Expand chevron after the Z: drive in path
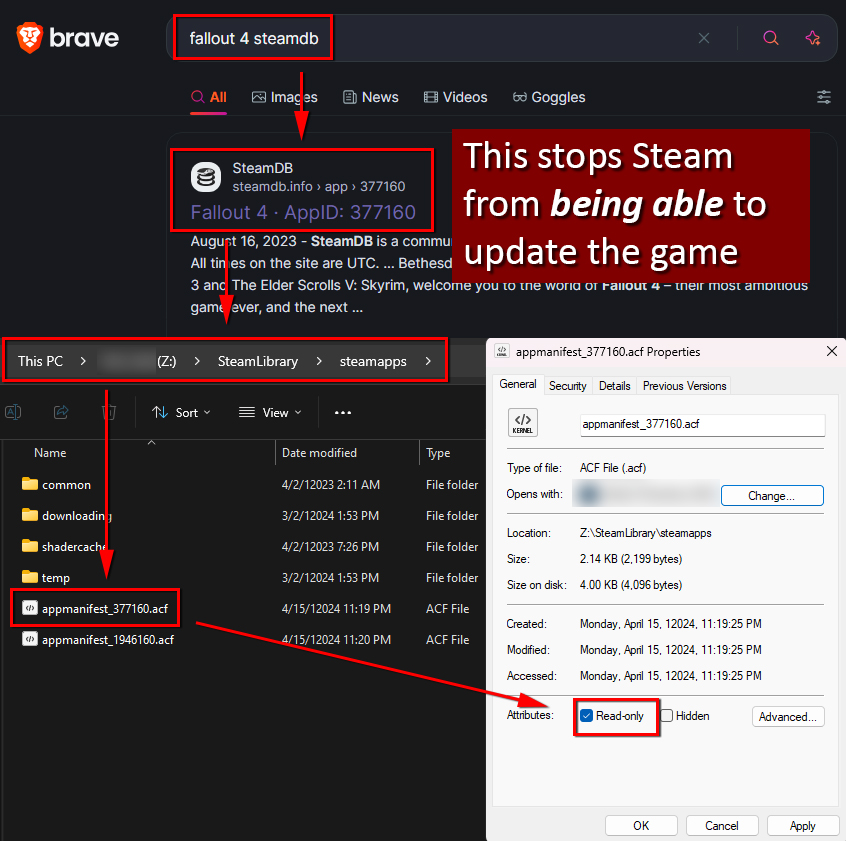The height and width of the screenshot is (841, 846). click(197, 361)
